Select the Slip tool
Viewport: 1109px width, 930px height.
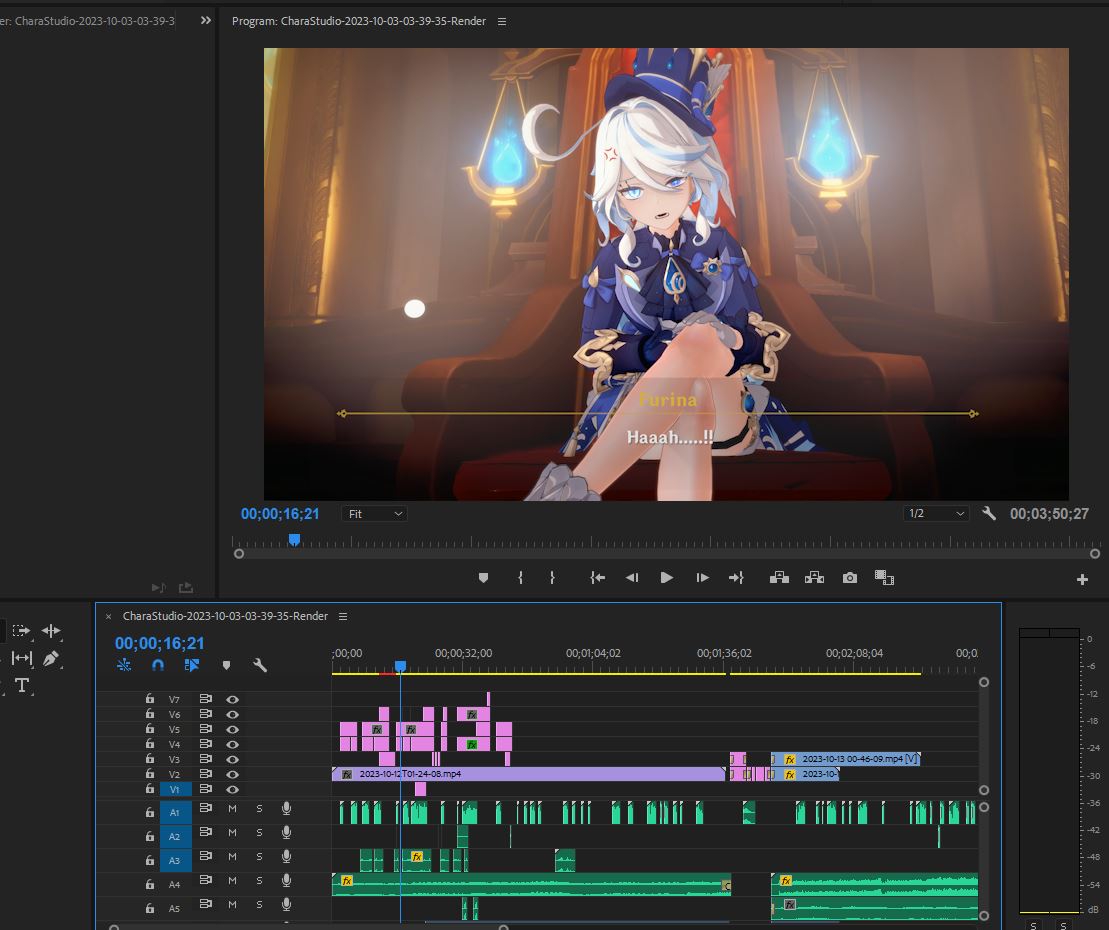[x=22, y=658]
